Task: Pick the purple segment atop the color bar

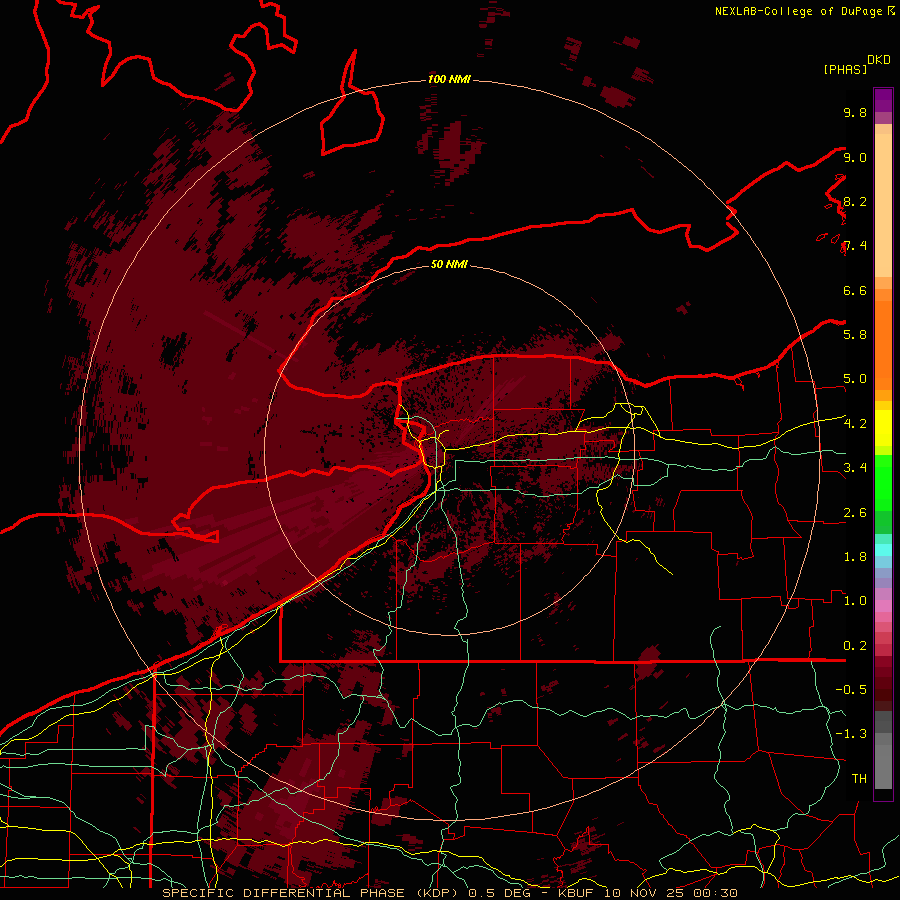Action: (x=883, y=100)
